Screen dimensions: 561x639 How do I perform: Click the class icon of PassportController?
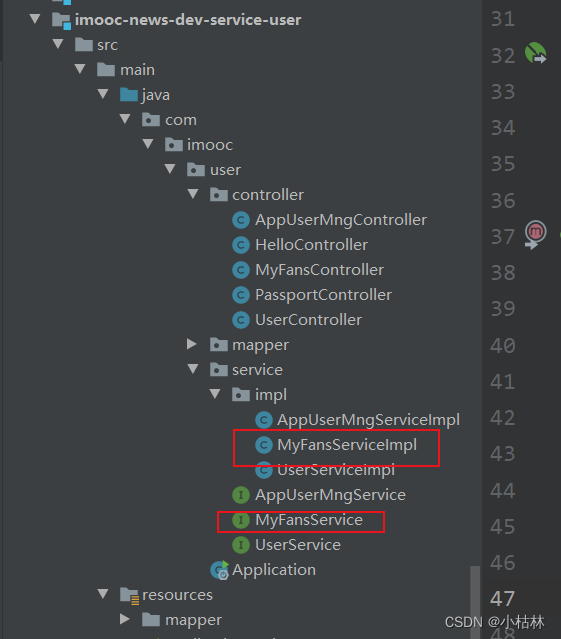point(241,295)
